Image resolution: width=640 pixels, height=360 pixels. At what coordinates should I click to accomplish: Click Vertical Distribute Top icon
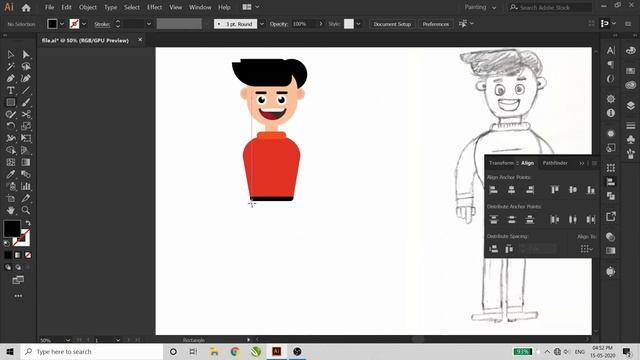coord(493,220)
